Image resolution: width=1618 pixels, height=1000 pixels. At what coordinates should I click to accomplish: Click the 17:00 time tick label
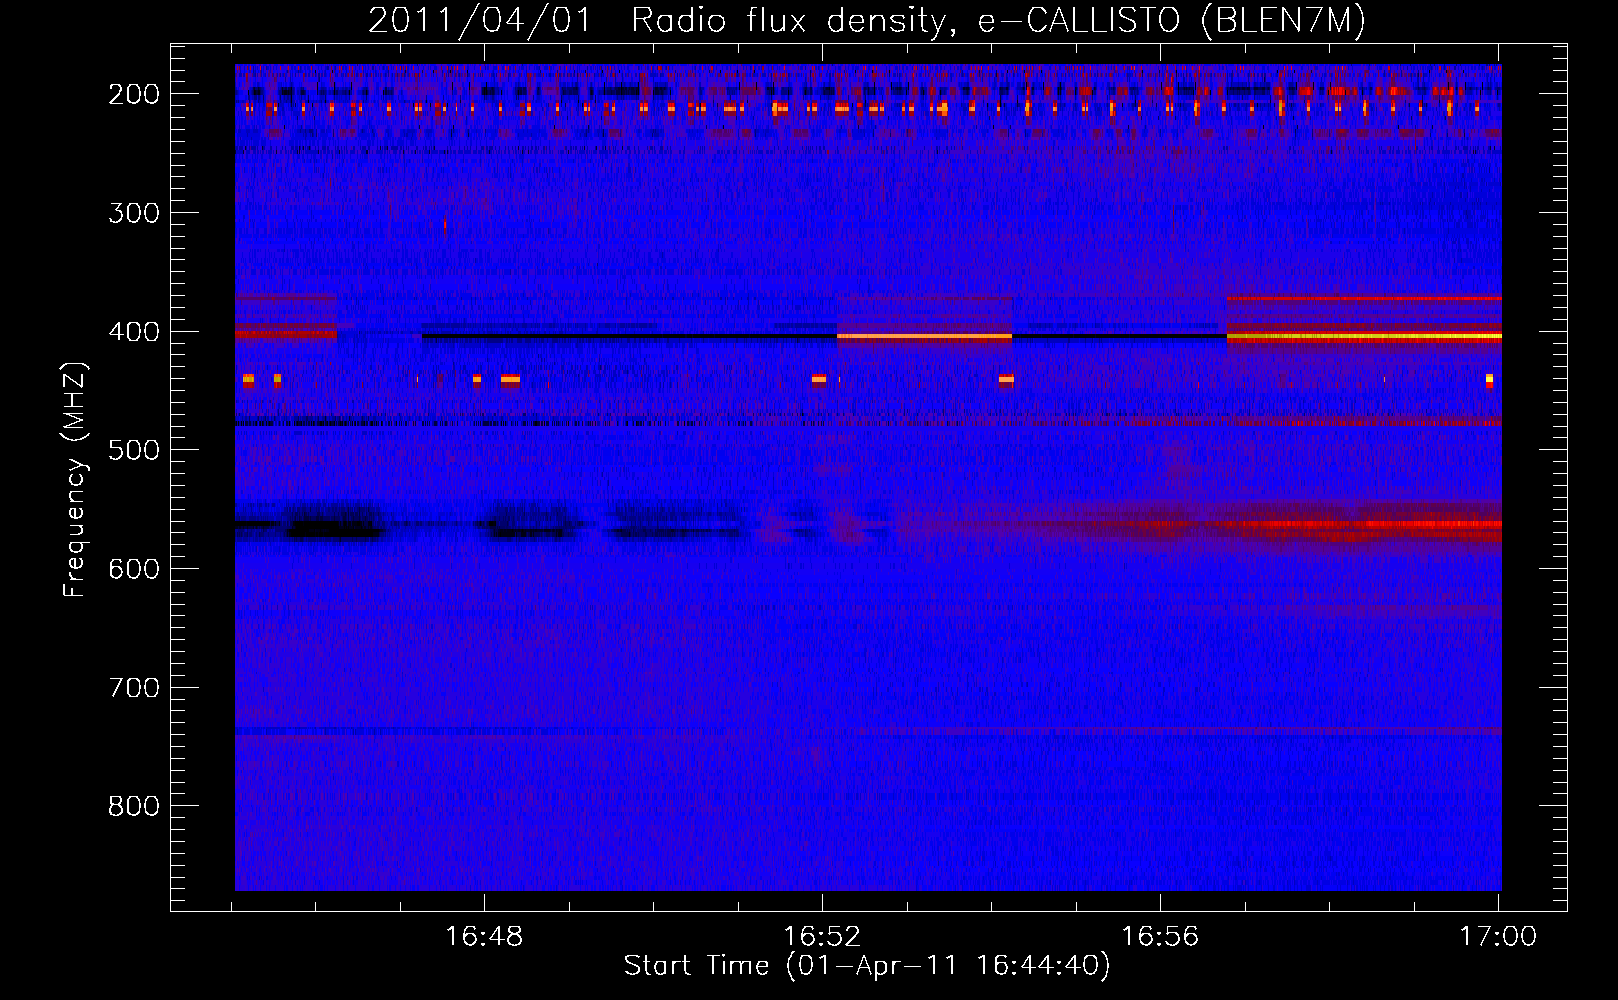pyautogui.click(x=1498, y=937)
